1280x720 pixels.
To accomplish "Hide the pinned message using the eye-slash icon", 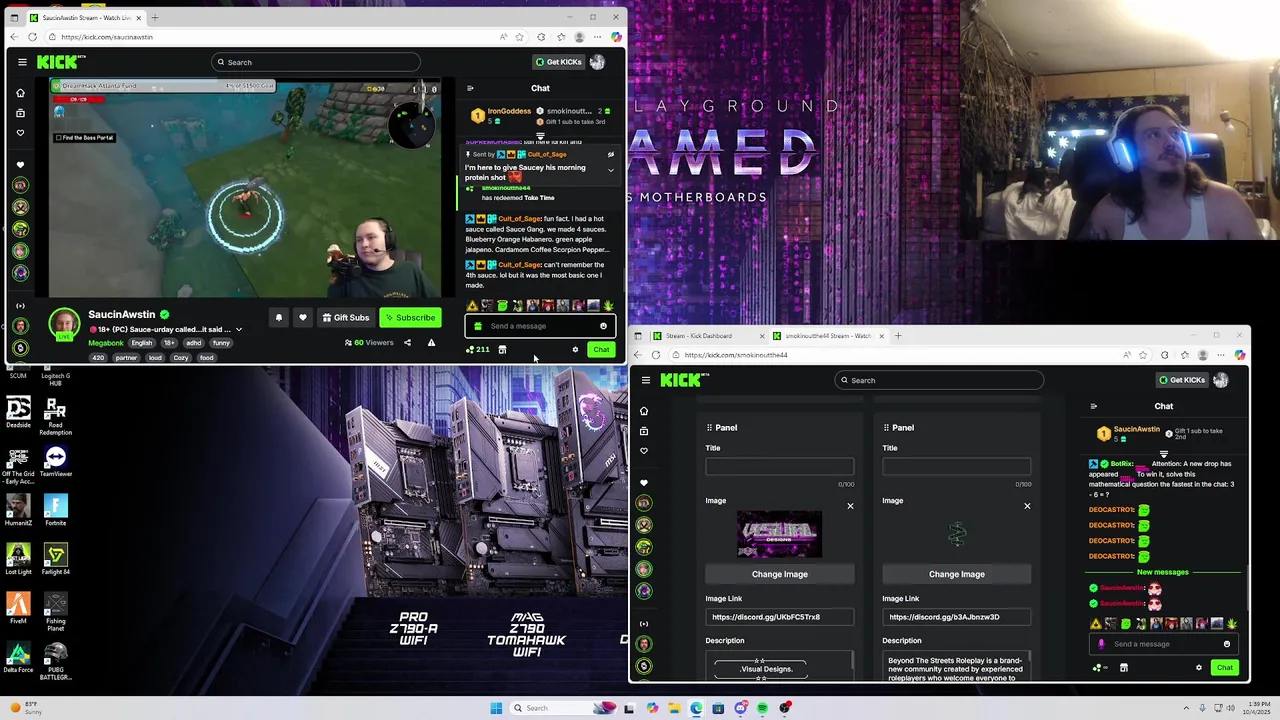I will [611, 155].
